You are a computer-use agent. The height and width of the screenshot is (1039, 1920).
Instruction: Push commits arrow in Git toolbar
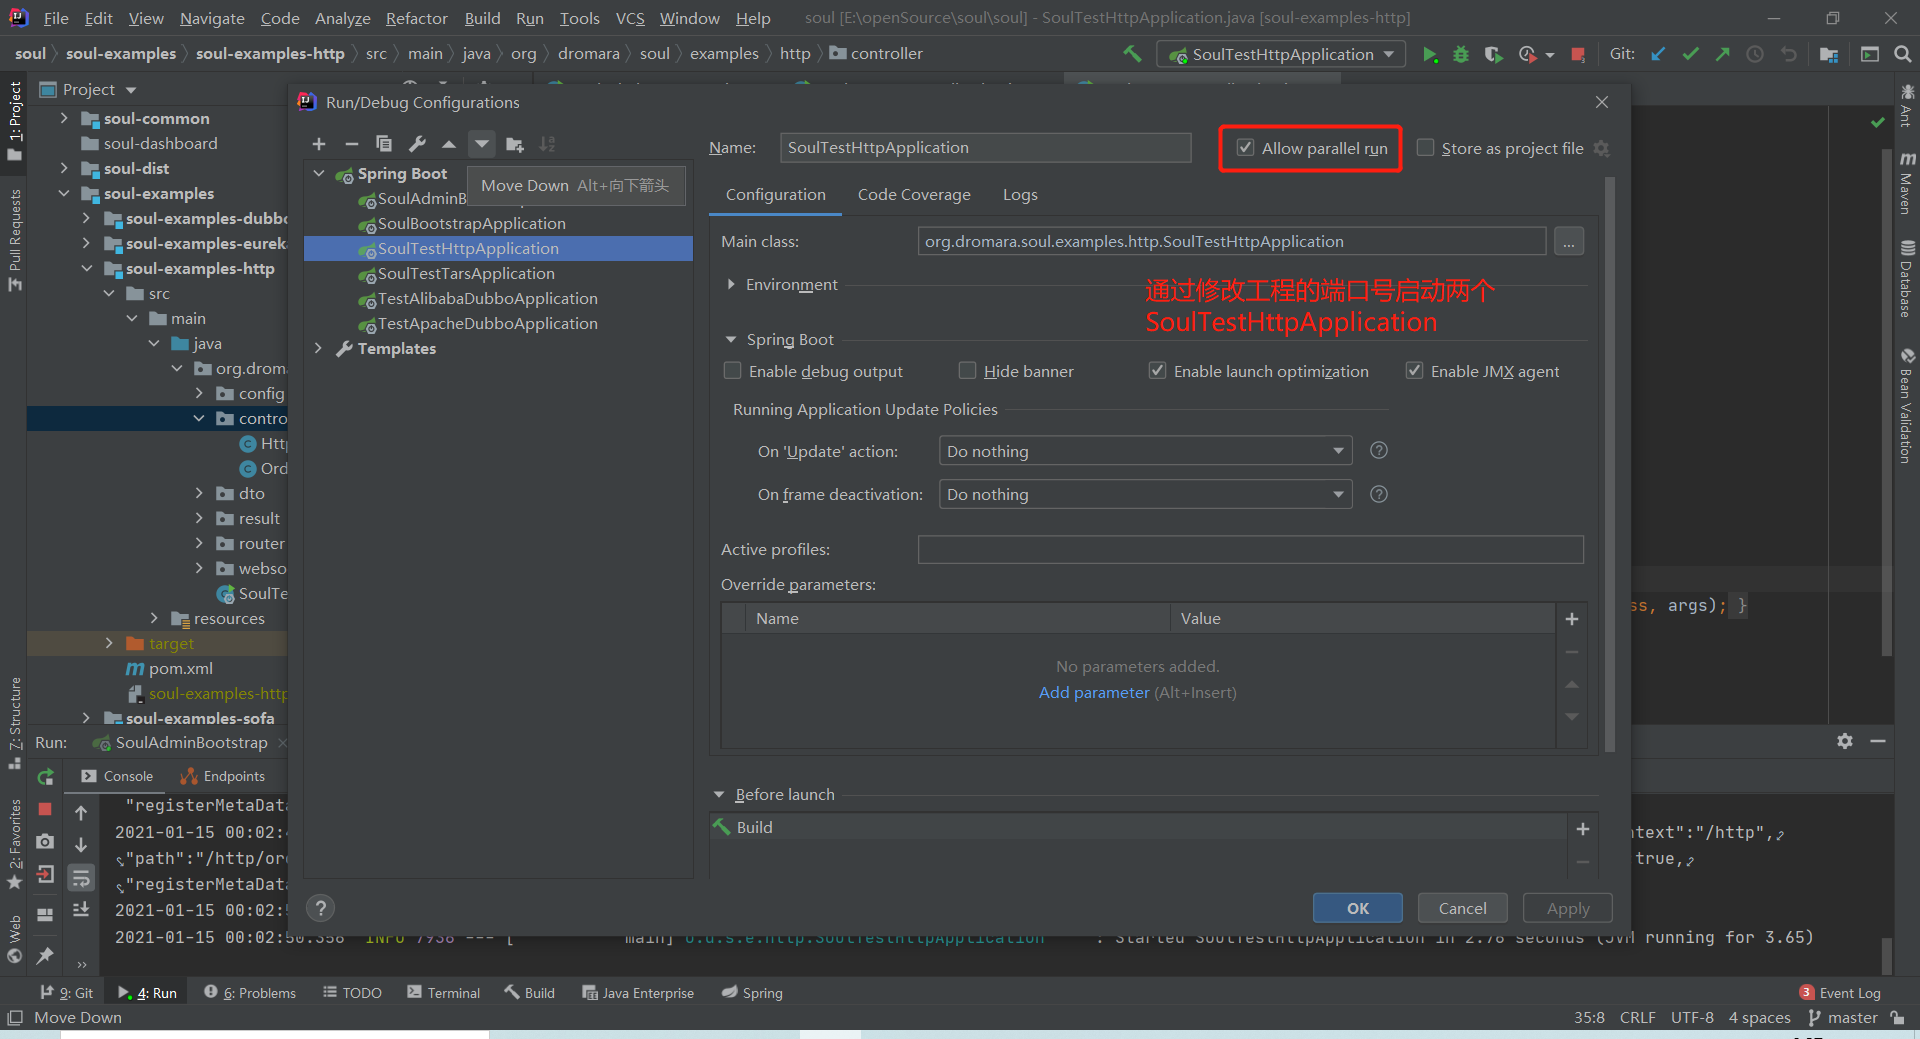tap(1722, 54)
